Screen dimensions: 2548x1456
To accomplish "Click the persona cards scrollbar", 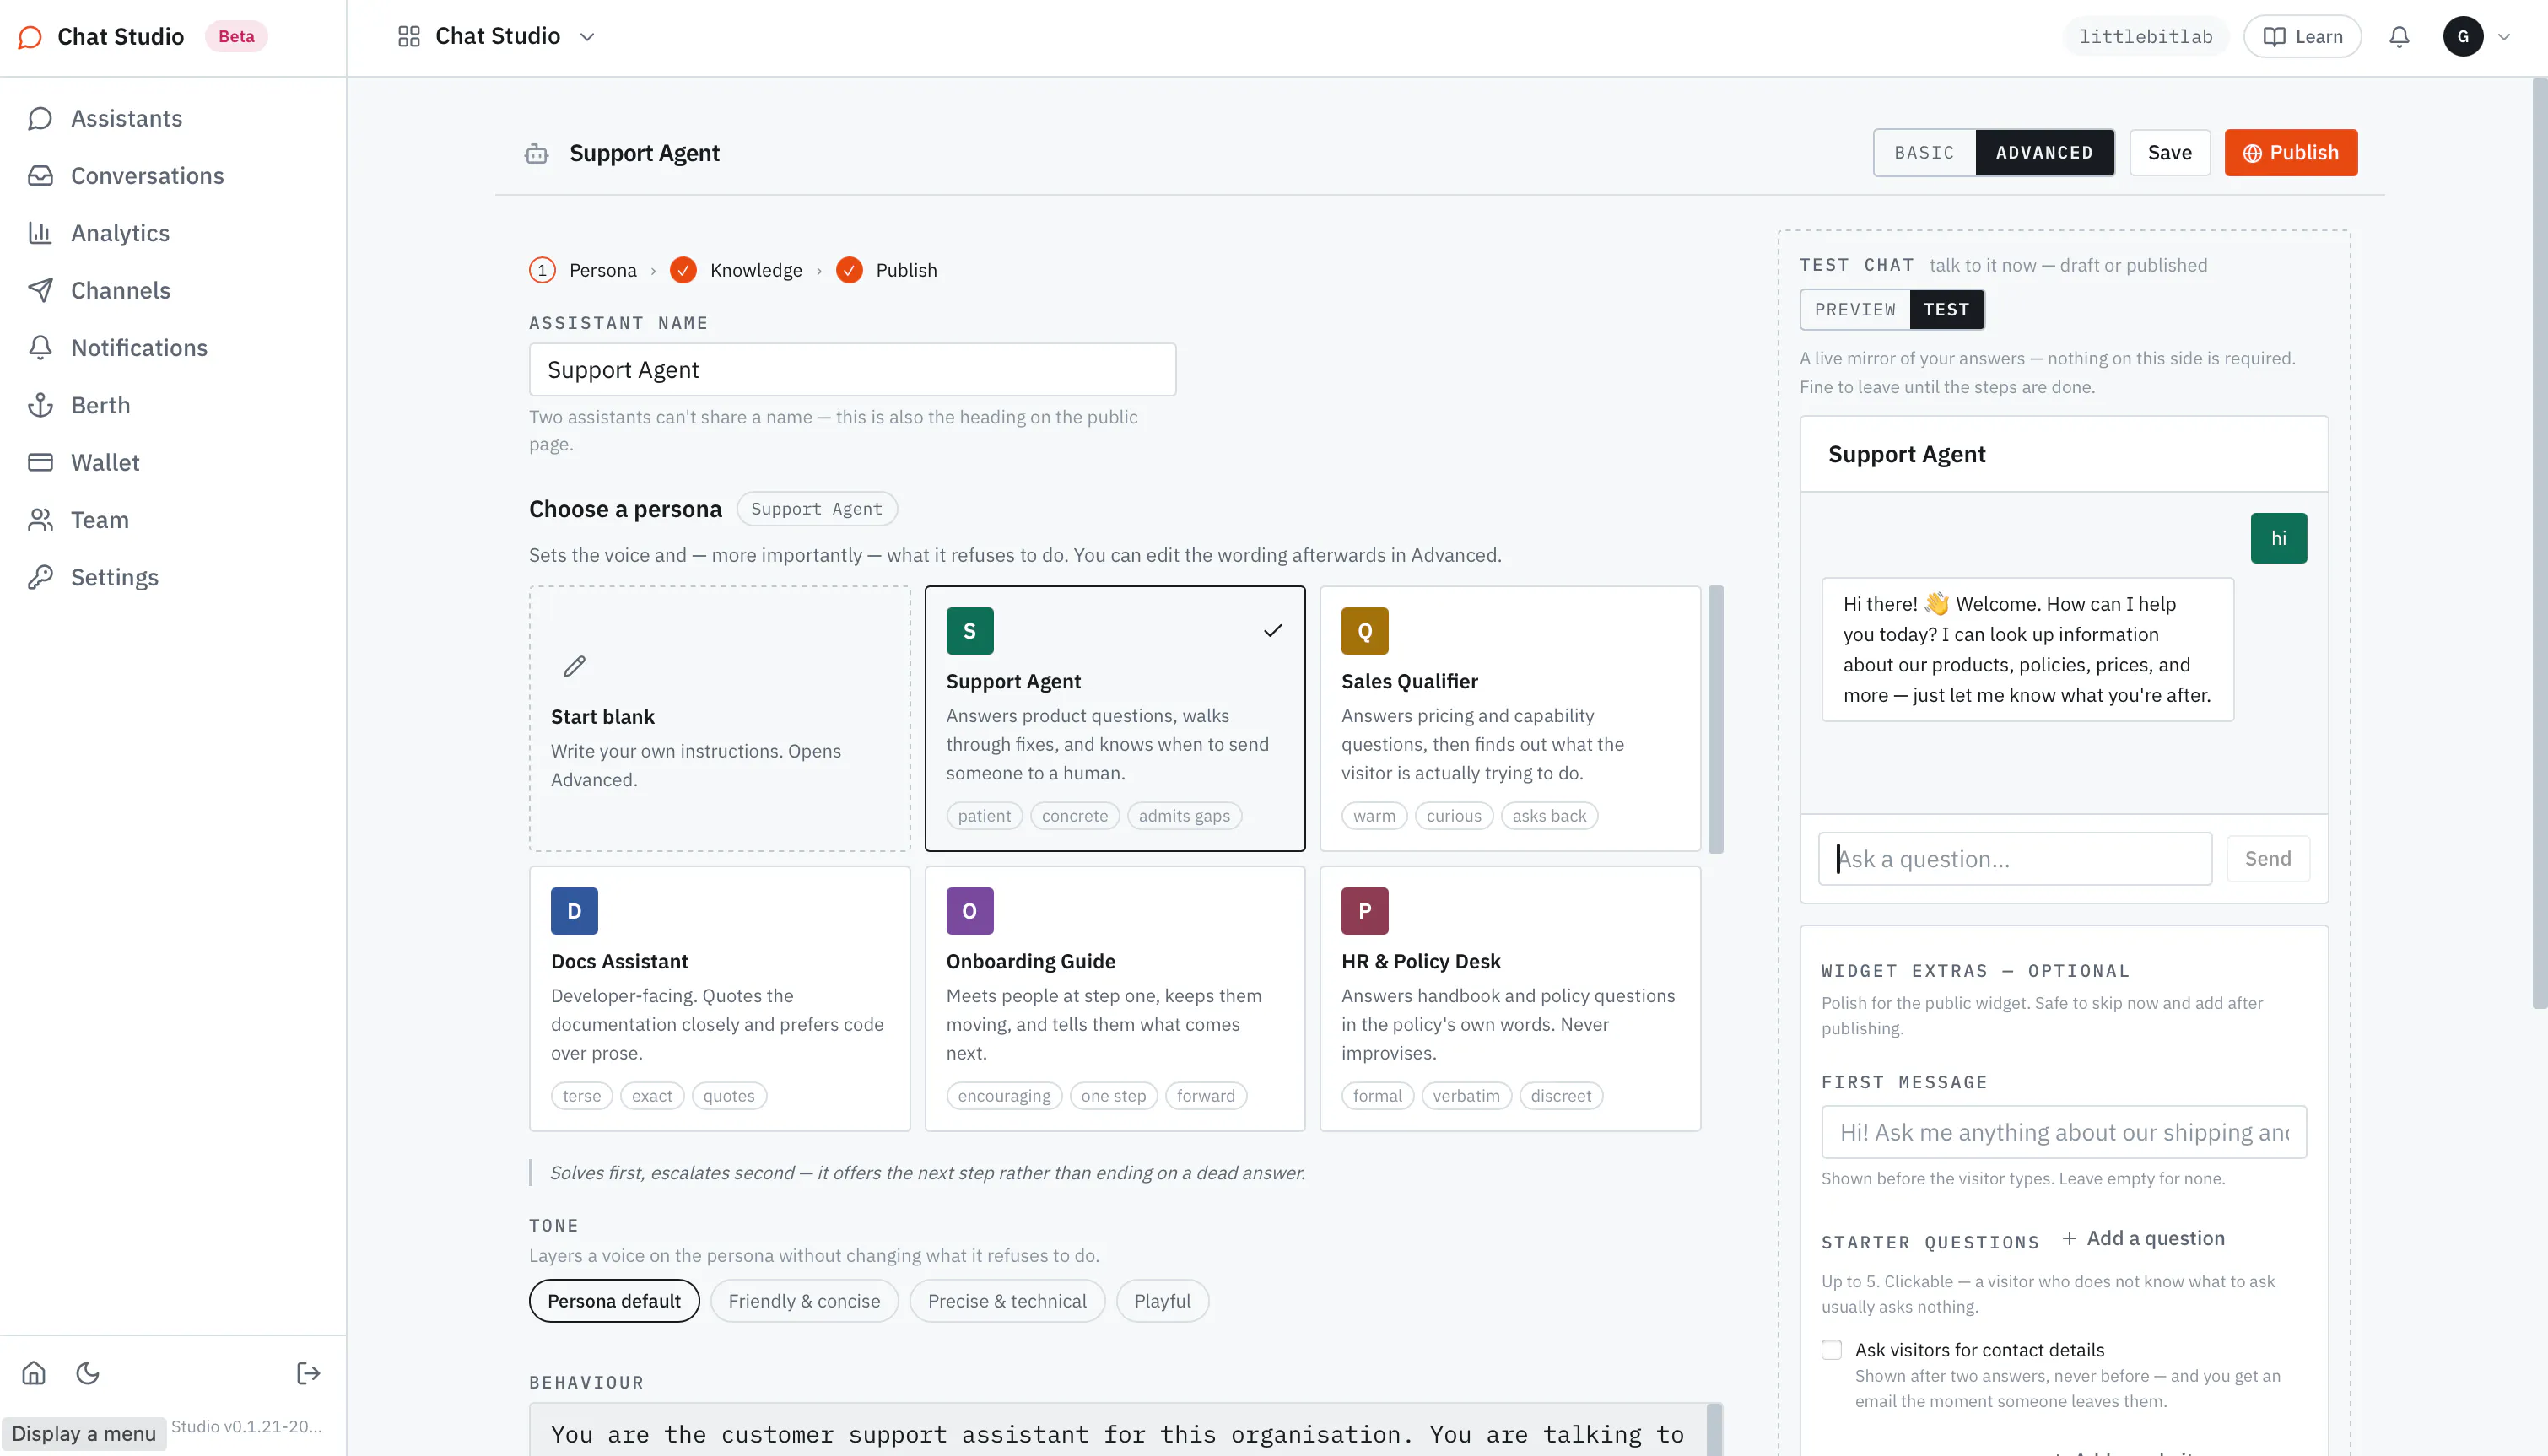I will pos(1716,719).
